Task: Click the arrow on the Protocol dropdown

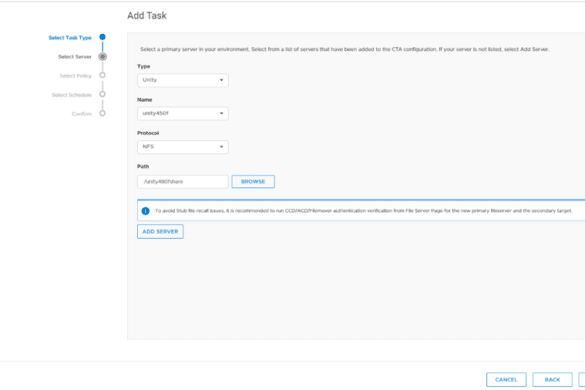Action: click(x=221, y=147)
